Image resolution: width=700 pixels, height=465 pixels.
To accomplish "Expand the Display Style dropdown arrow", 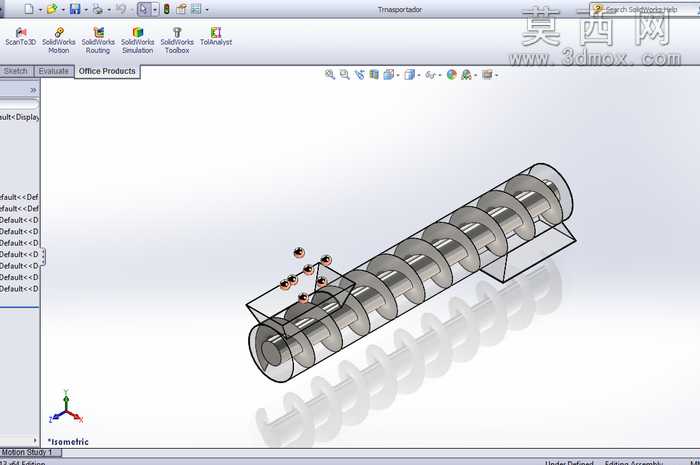I will point(419,75).
